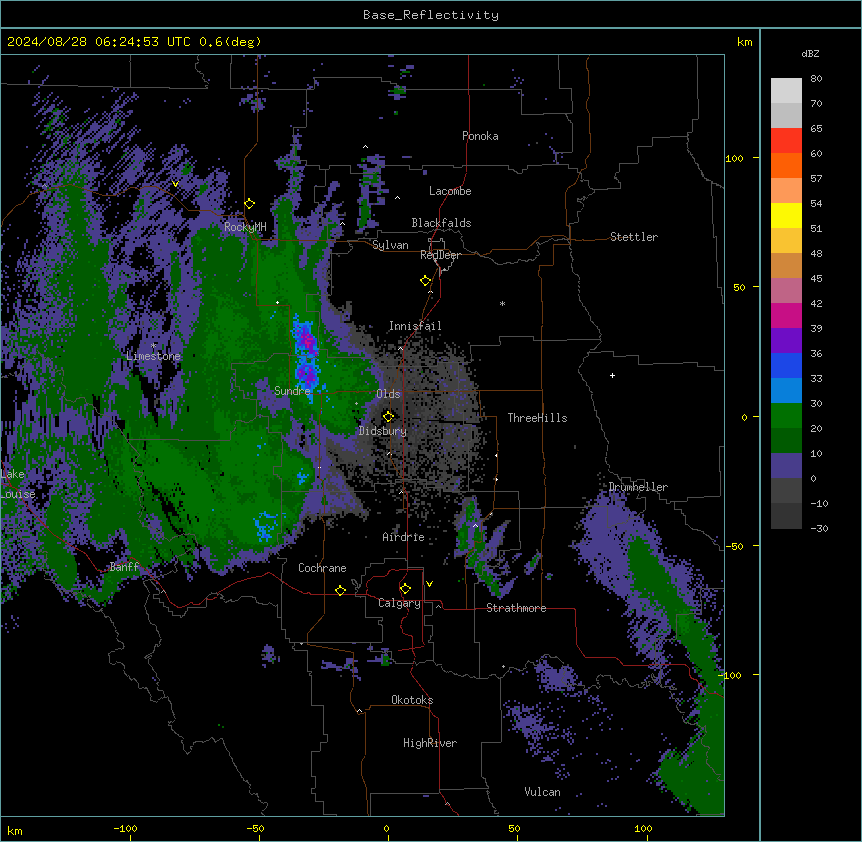Click the Didsbury town label
The width and height of the screenshot is (862, 842).
(383, 431)
